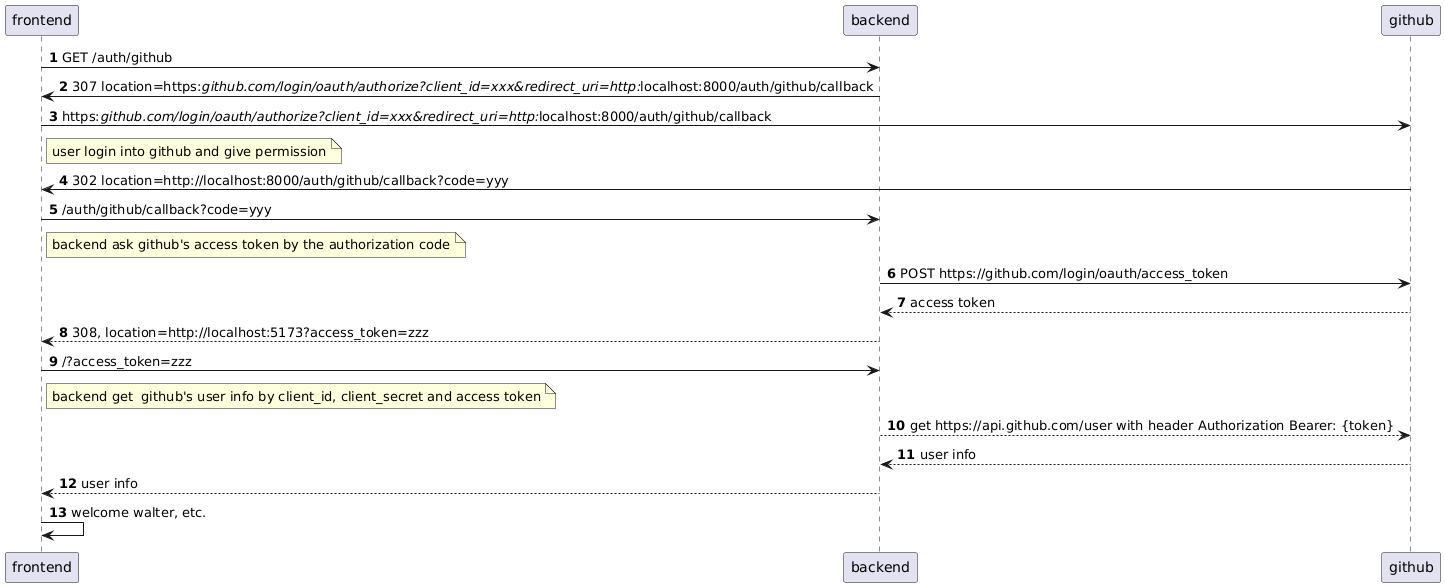Click note 'user login into github and give permission'

(x=194, y=152)
